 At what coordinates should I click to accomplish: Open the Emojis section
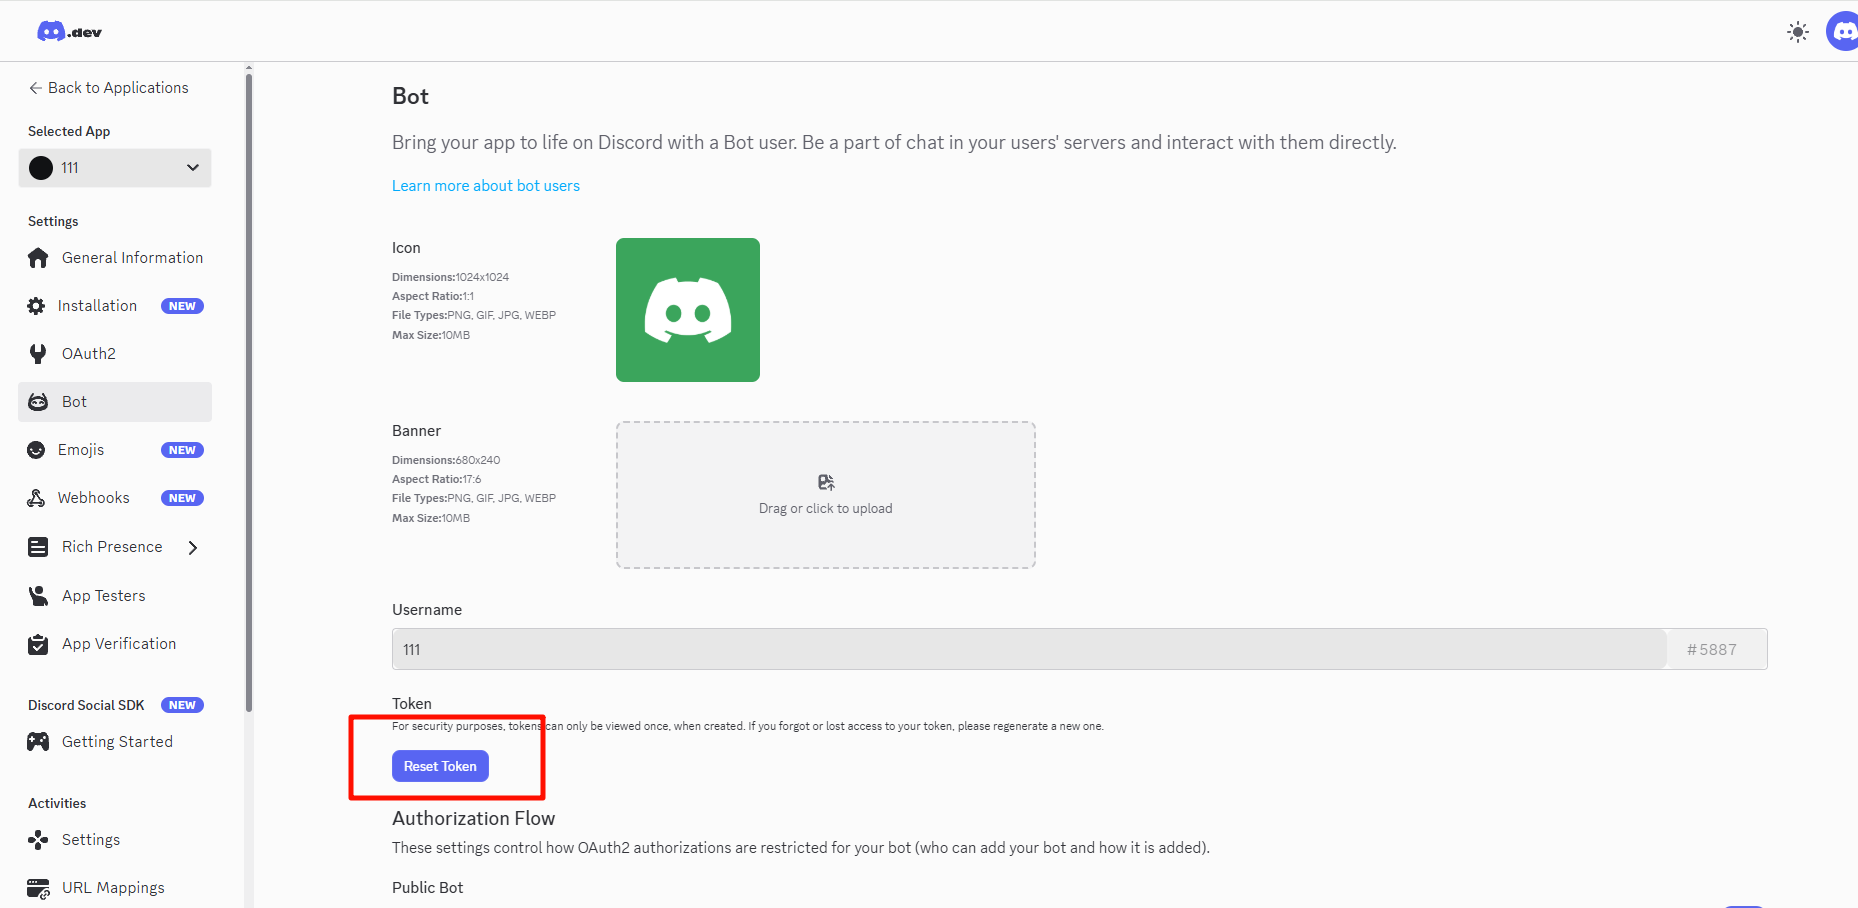click(83, 449)
